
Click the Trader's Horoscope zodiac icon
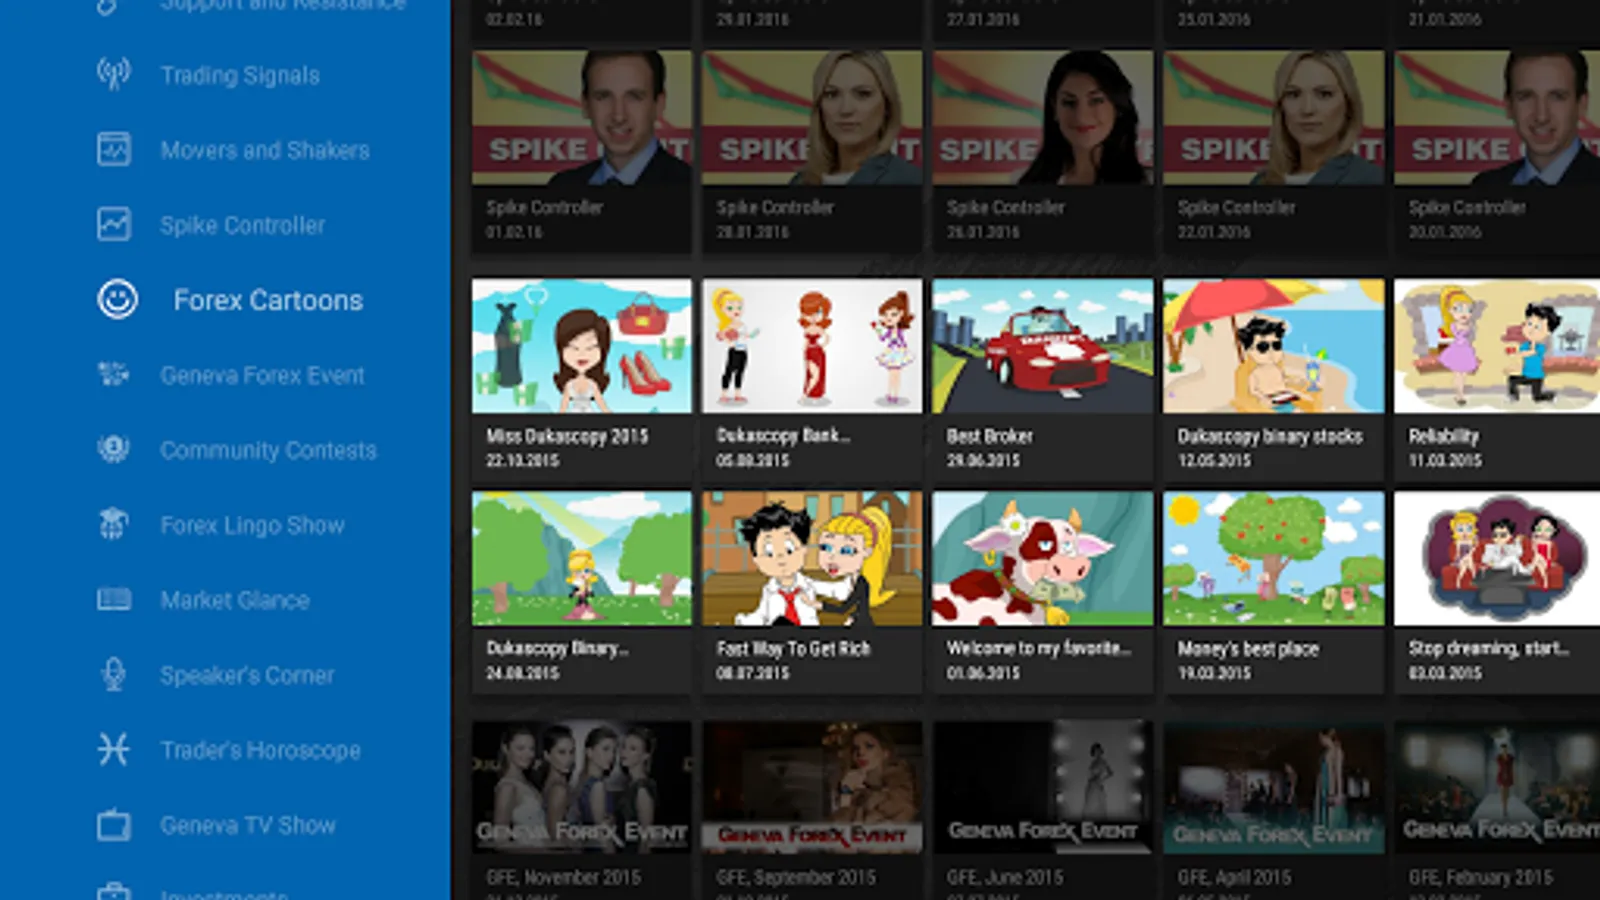coord(114,749)
